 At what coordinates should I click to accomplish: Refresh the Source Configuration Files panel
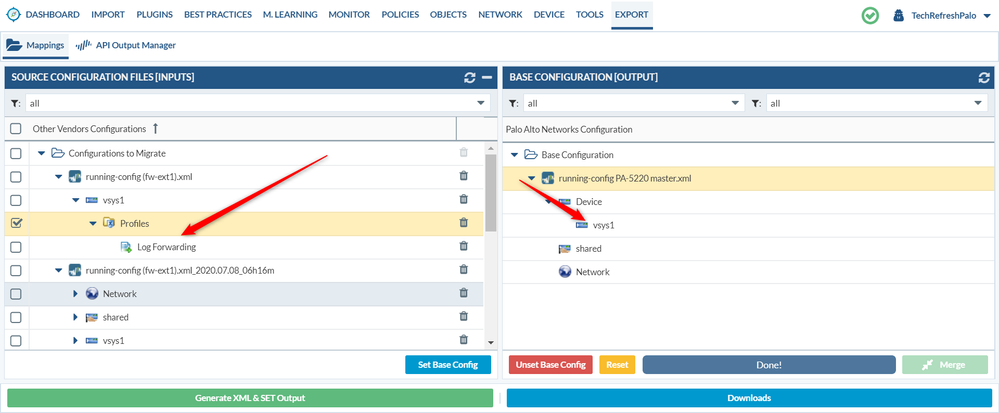point(470,78)
